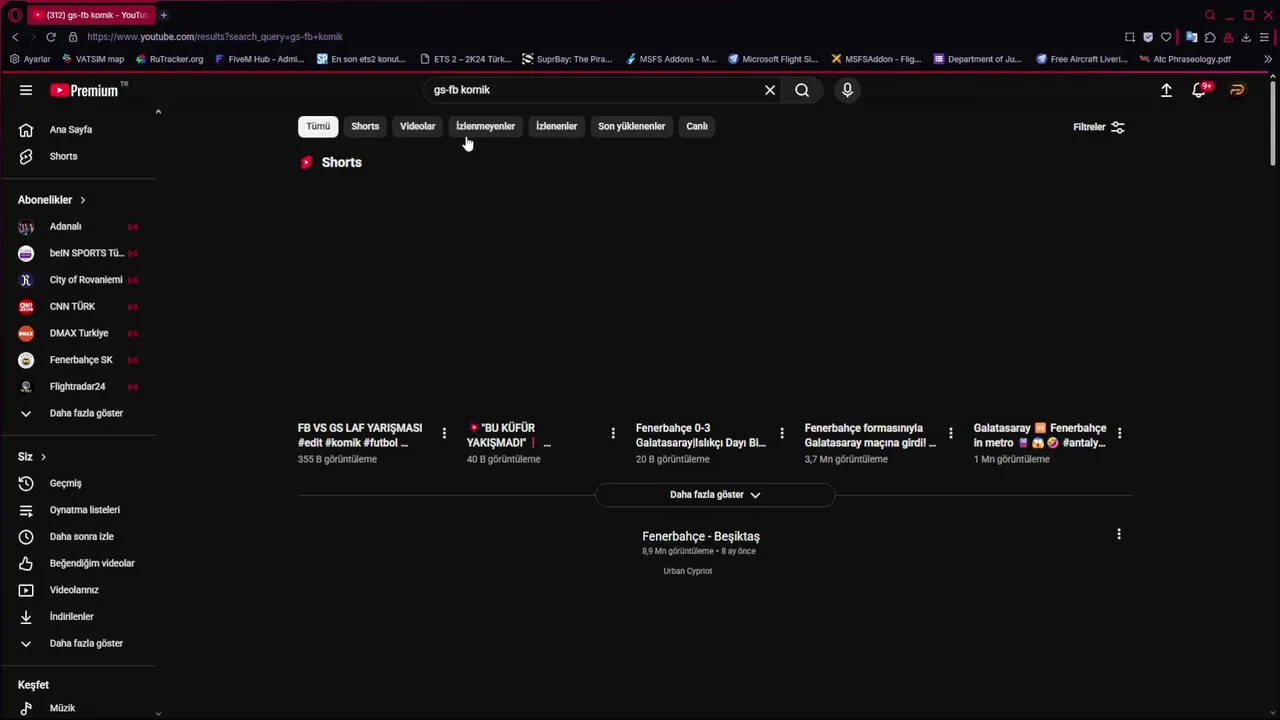The width and height of the screenshot is (1280, 720).
Task: Show options for Galatasaray Fenerbahçe metro short
Action: pyautogui.click(x=1119, y=433)
